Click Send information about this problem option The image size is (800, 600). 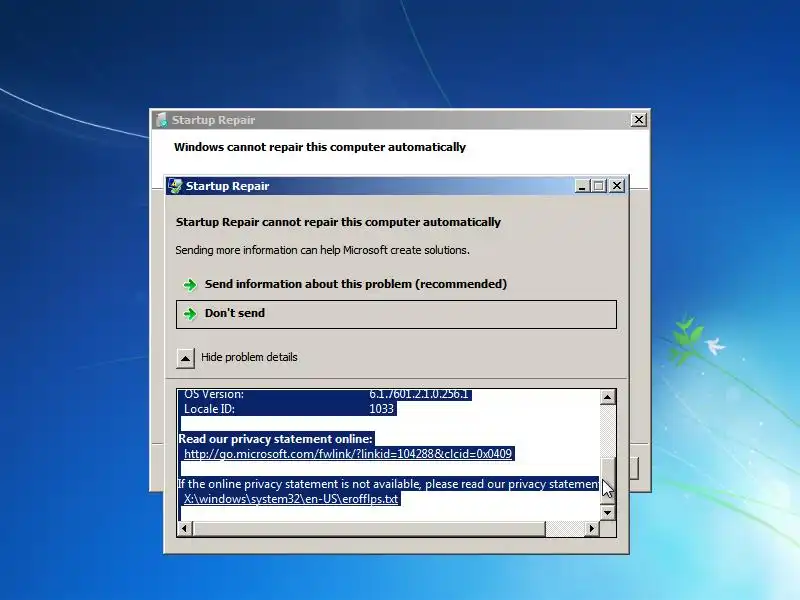[x=396, y=284]
